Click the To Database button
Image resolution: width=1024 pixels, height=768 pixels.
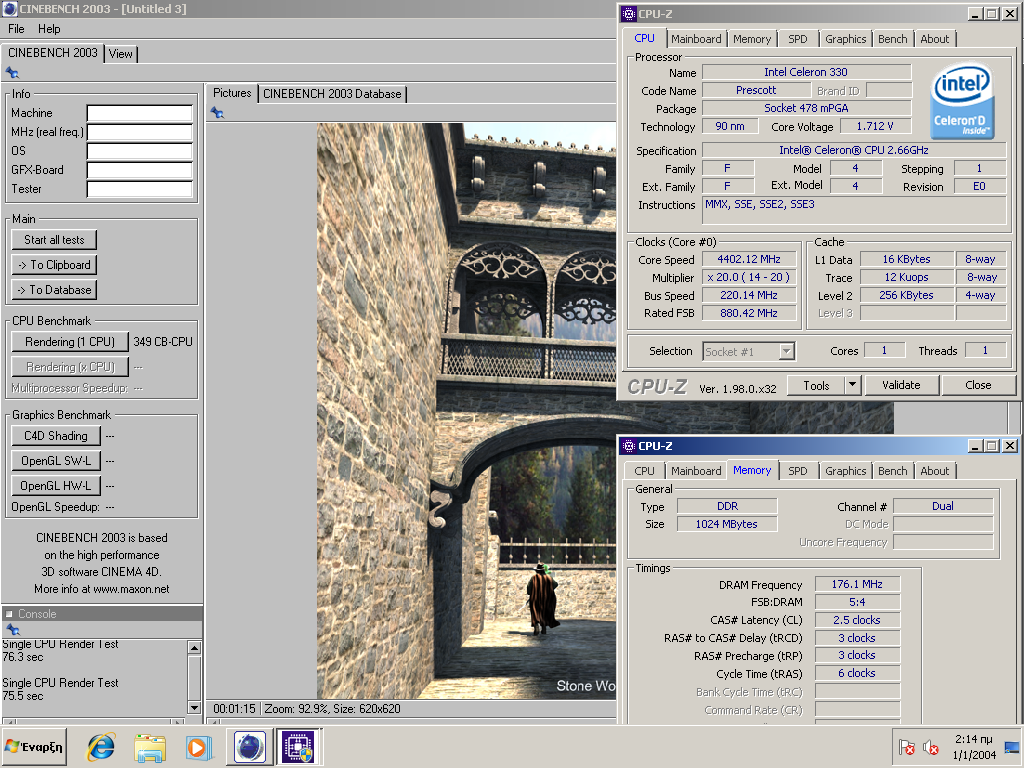(x=54, y=289)
